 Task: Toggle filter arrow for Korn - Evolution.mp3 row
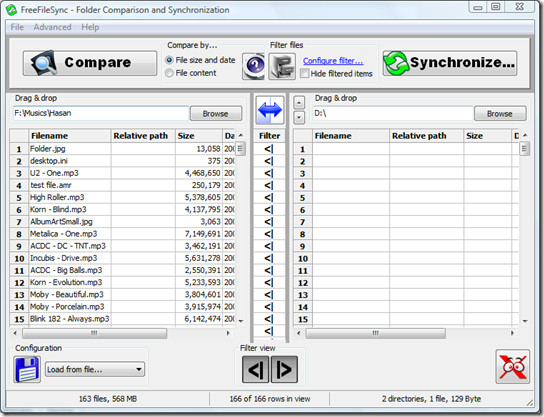coord(269,283)
